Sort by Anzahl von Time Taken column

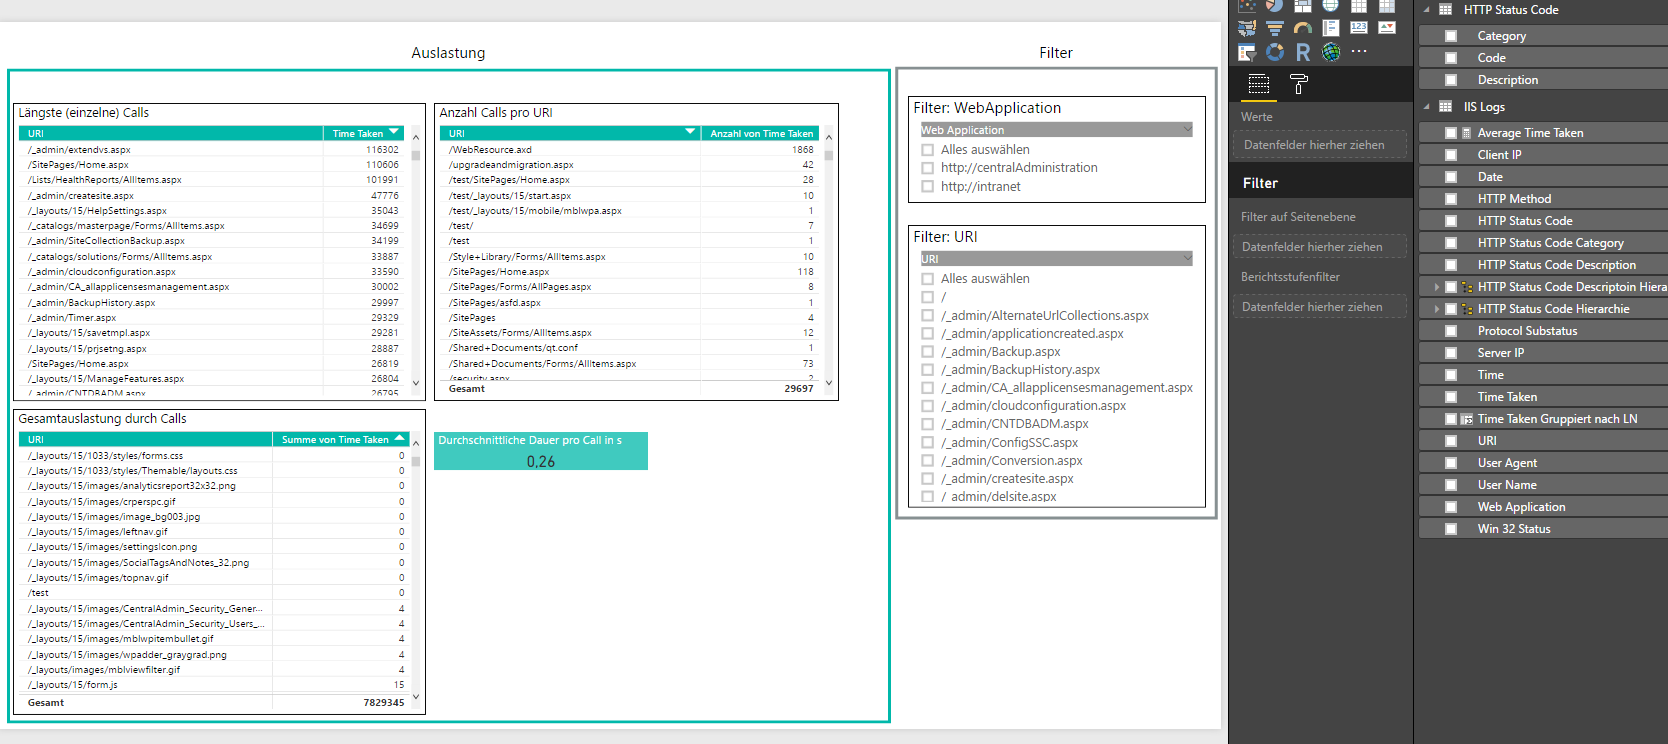761,133
